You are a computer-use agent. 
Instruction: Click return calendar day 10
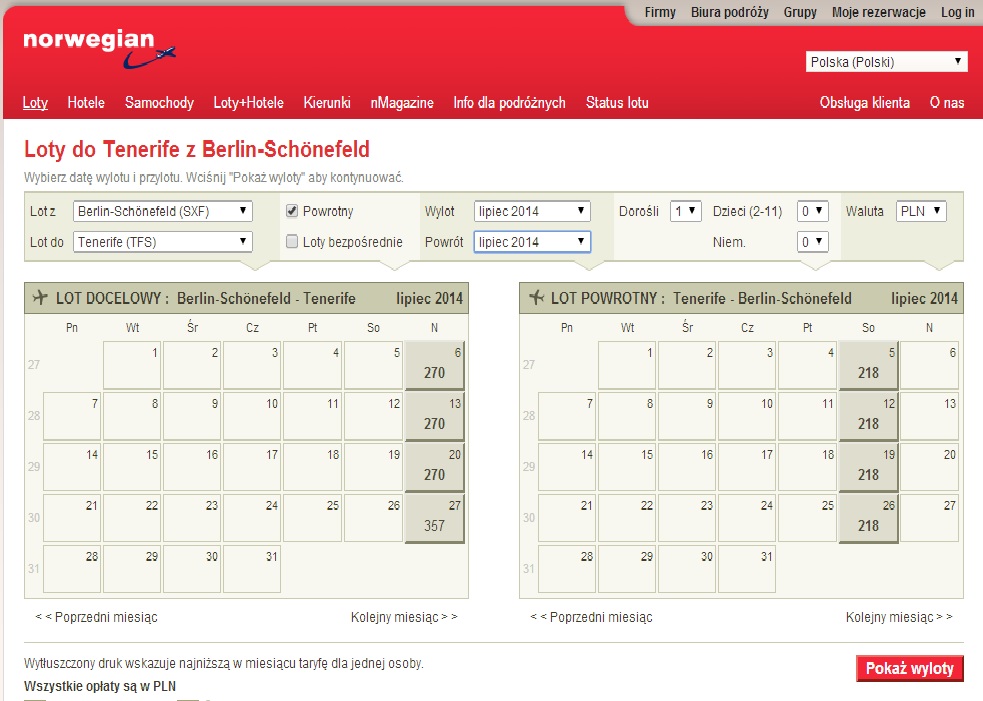coord(747,416)
